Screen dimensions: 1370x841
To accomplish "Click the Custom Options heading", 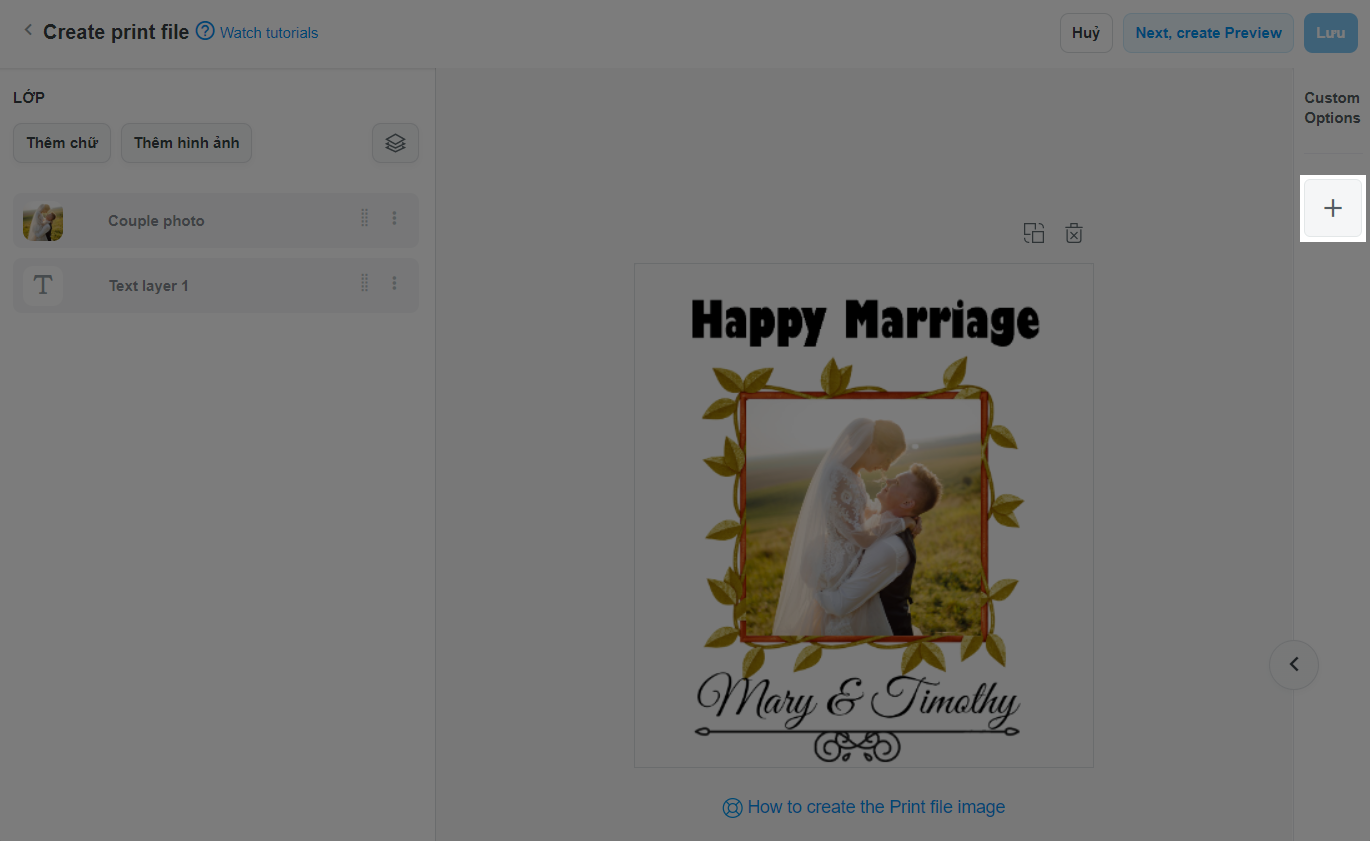I will (x=1332, y=108).
